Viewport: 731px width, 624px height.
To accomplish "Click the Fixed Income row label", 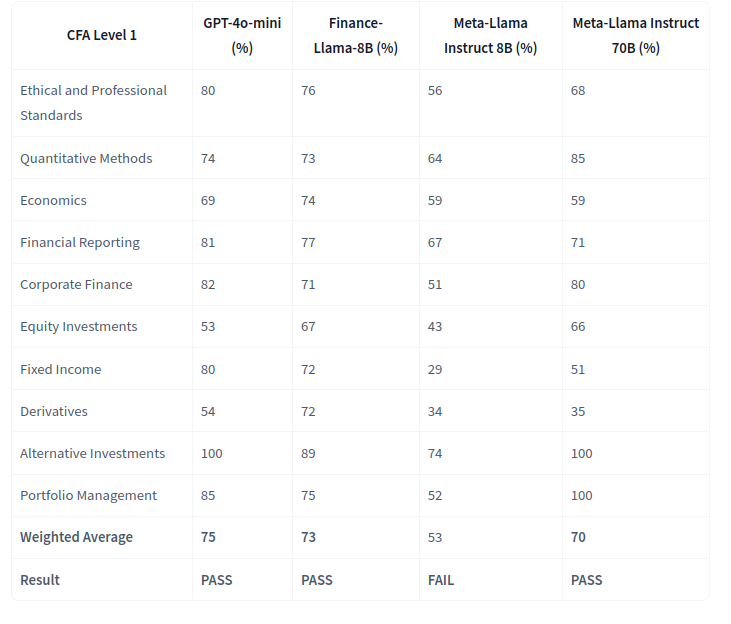I will [x=60, y=369].
